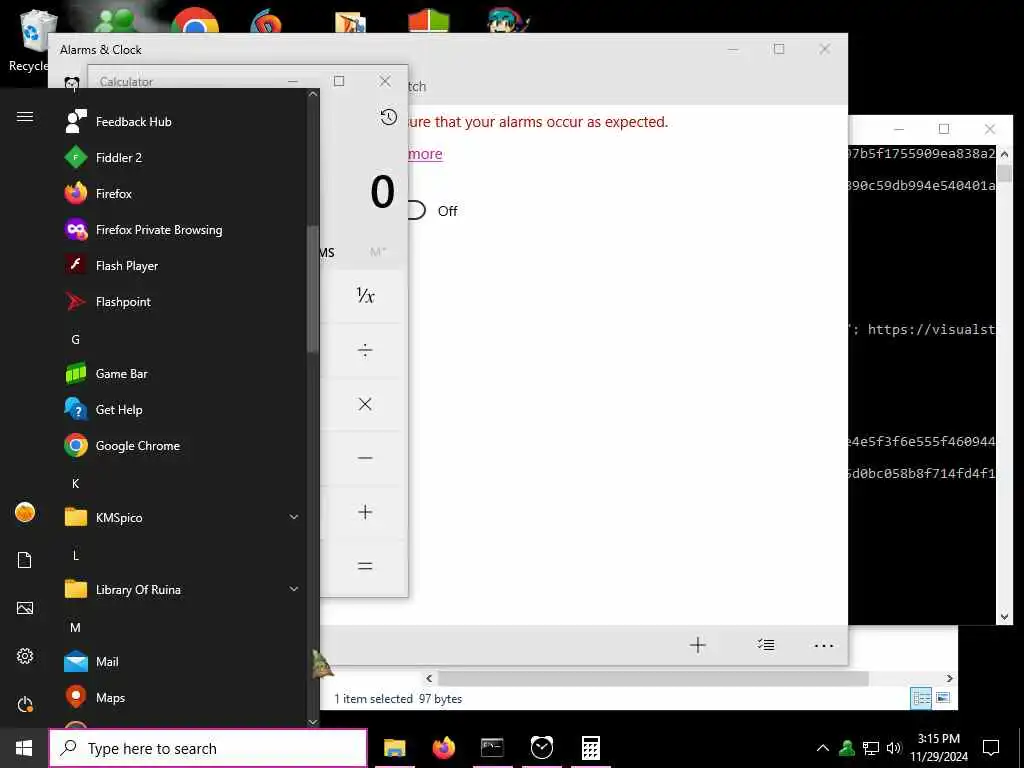The height and width of the screenshot is (768, 1024).
Task: Open Game Bar from the app list
Action: [x=183, y=374]
